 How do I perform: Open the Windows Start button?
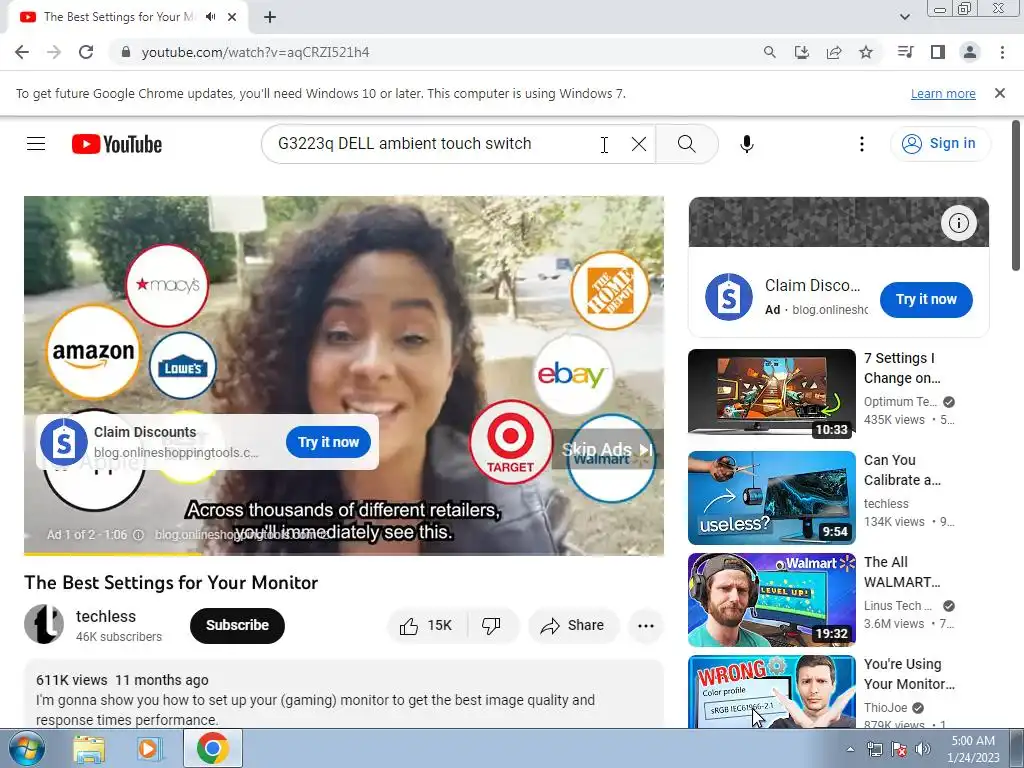(26, 748)
